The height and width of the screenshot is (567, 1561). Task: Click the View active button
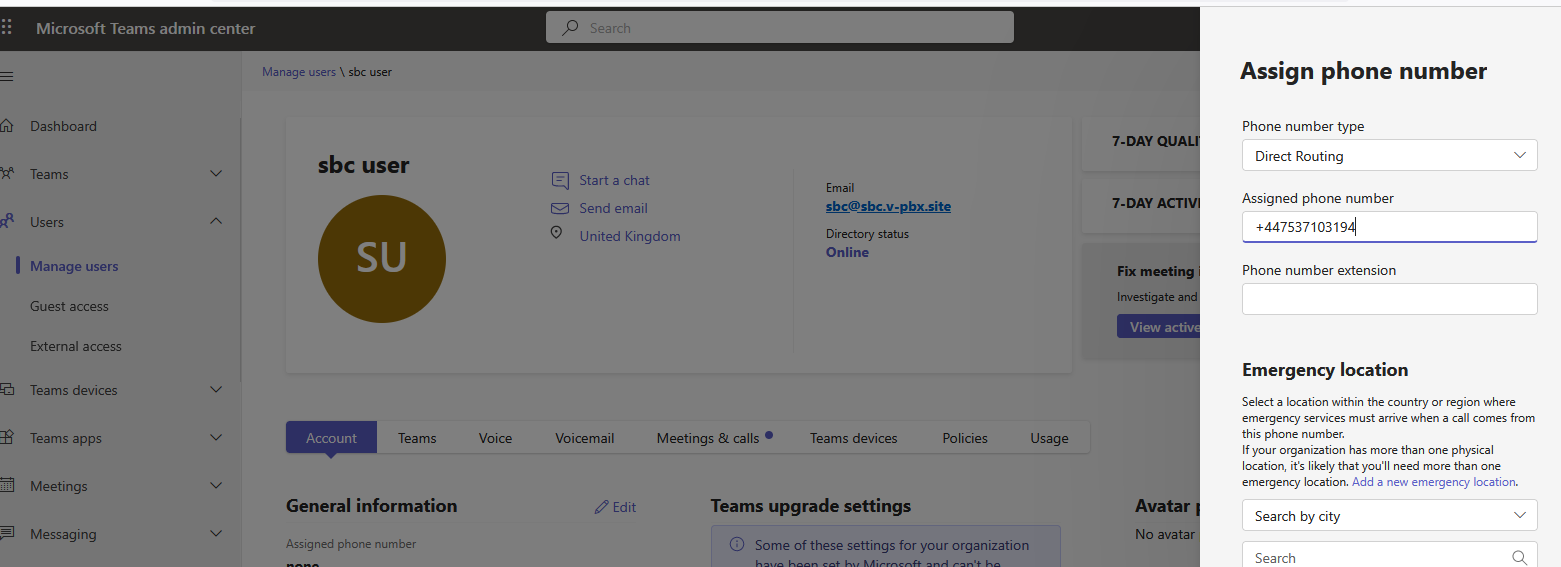point(1158,327)
